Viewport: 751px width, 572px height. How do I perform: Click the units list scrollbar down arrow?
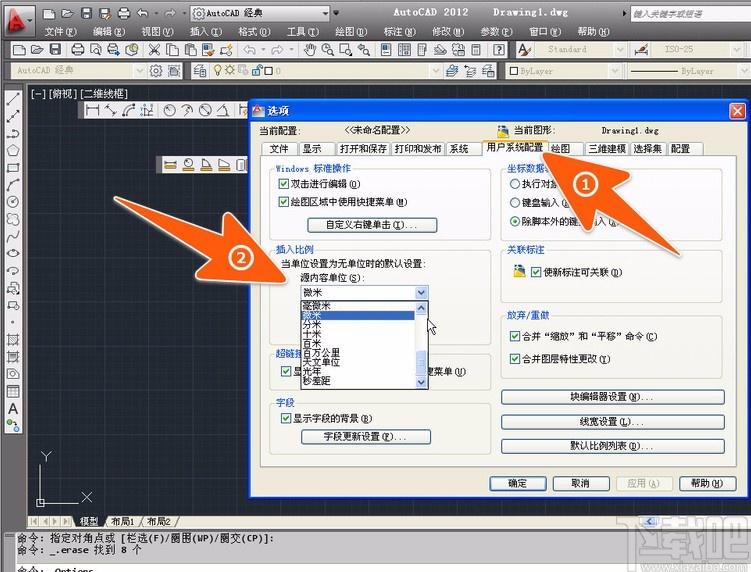[421, 381]
